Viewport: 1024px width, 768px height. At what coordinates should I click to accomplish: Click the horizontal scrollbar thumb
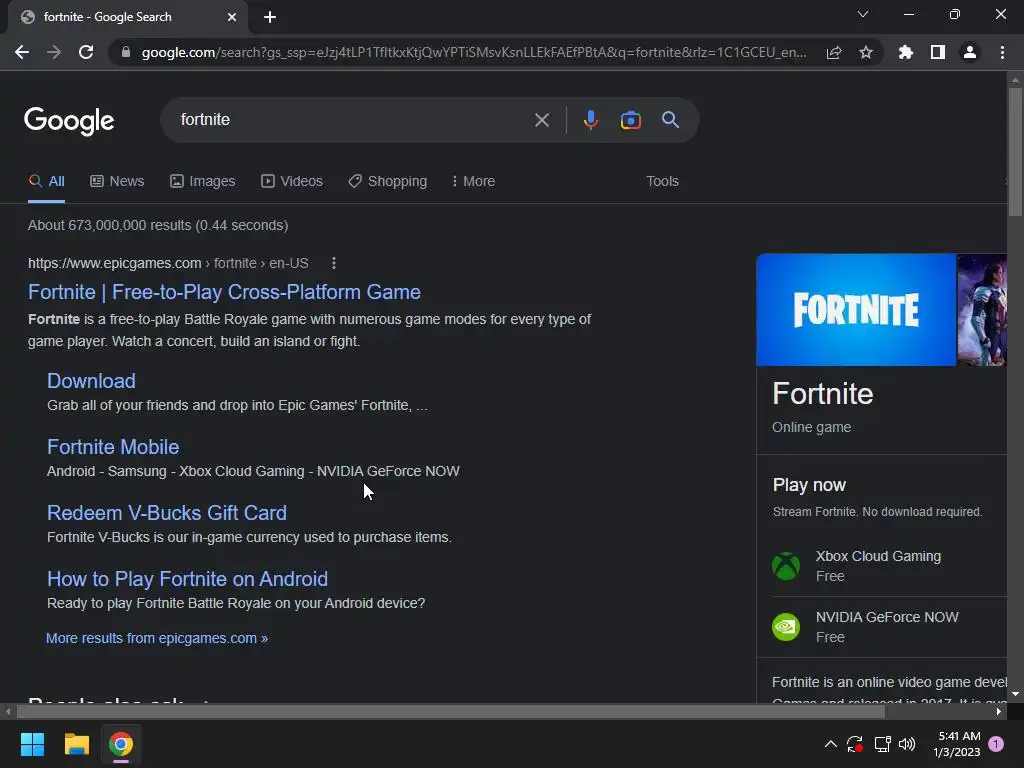tap(451, 712)
